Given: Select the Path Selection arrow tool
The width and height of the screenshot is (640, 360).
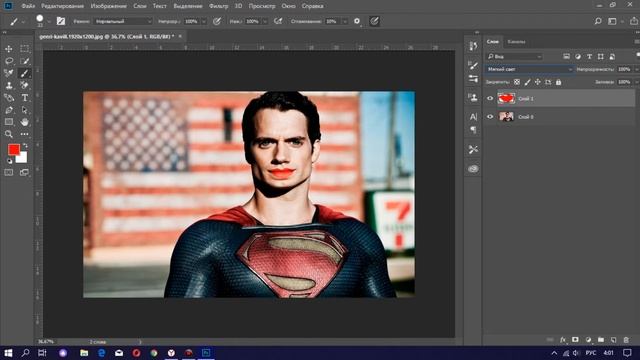Looking at the screenshot, I should (x=24, y=110).
